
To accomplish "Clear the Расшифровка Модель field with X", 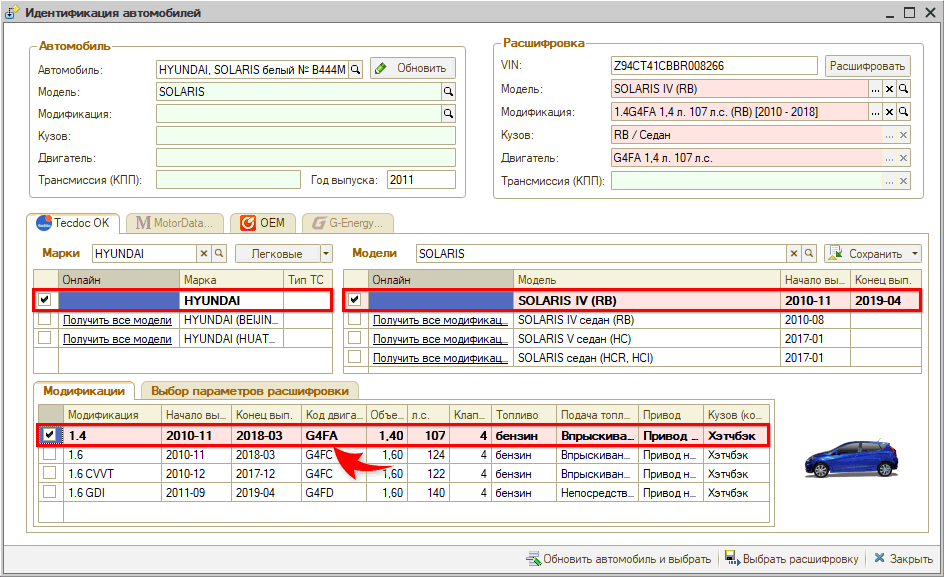I will 889,90.
